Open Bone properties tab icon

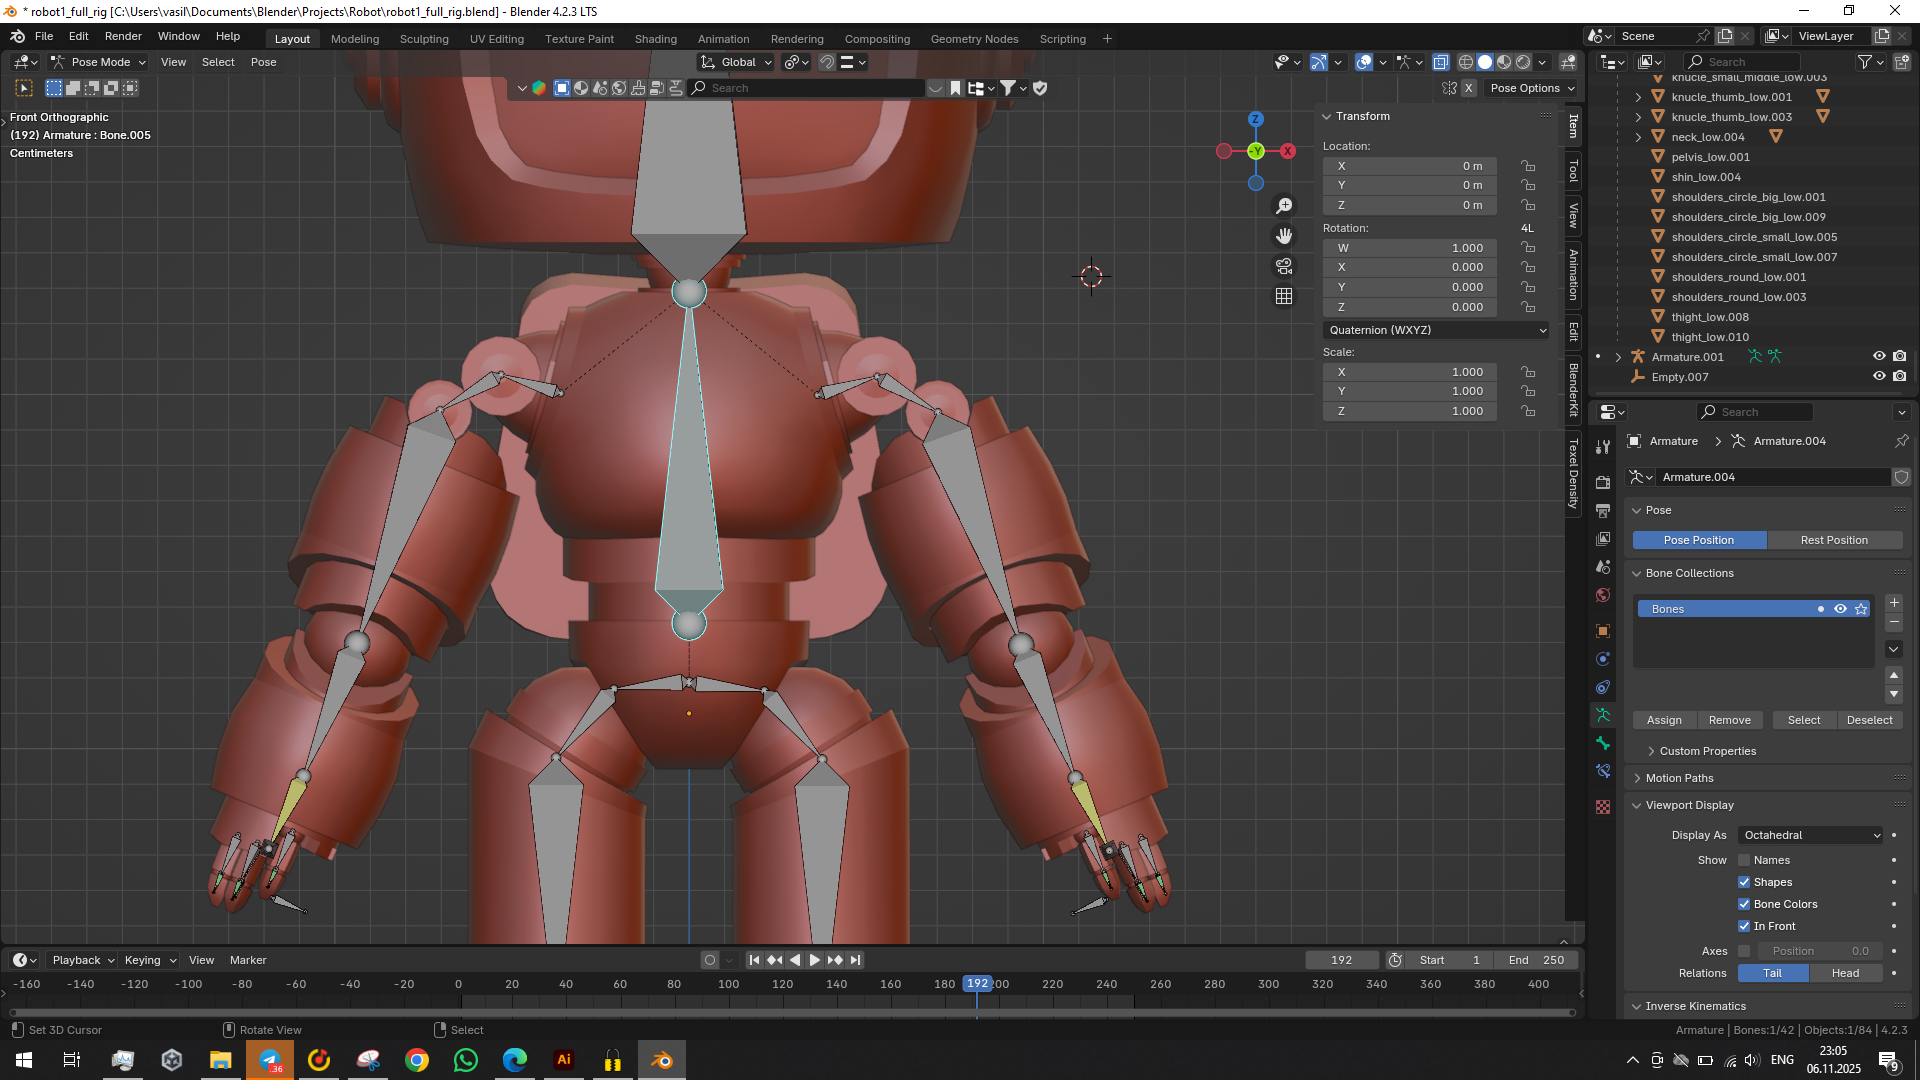1603,743
